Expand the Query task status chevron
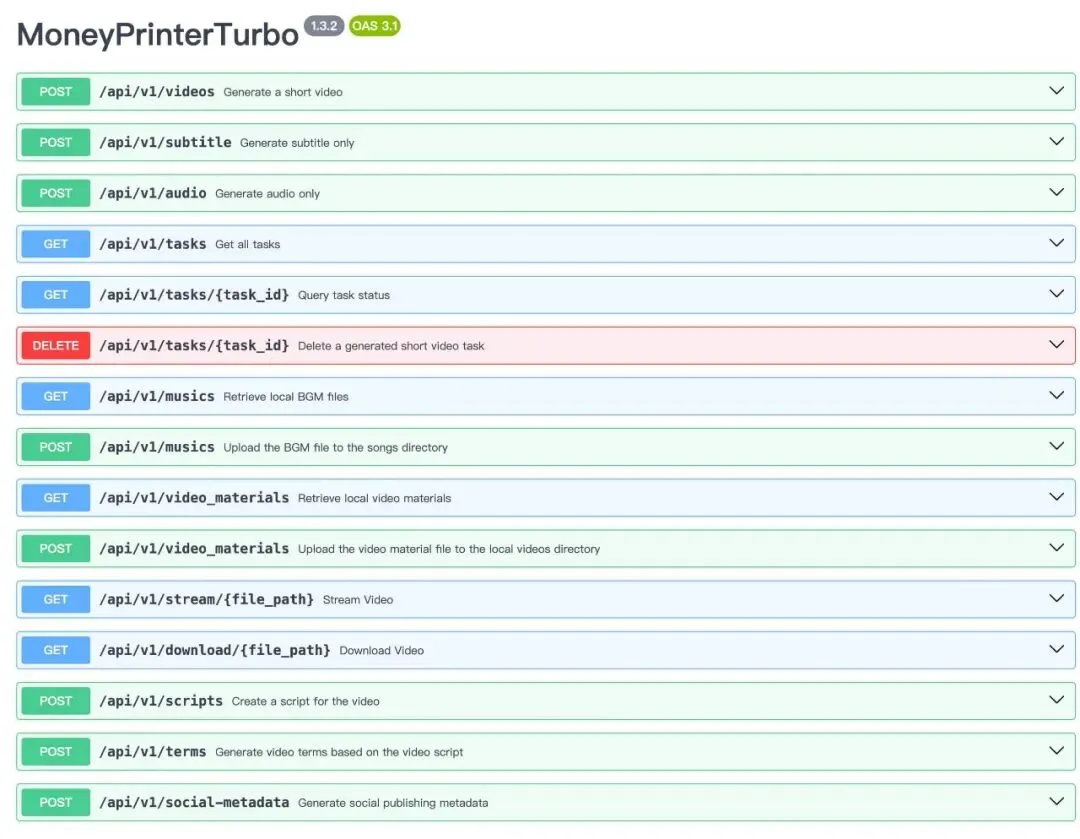1080x839 pixels. coord(1056,294)
